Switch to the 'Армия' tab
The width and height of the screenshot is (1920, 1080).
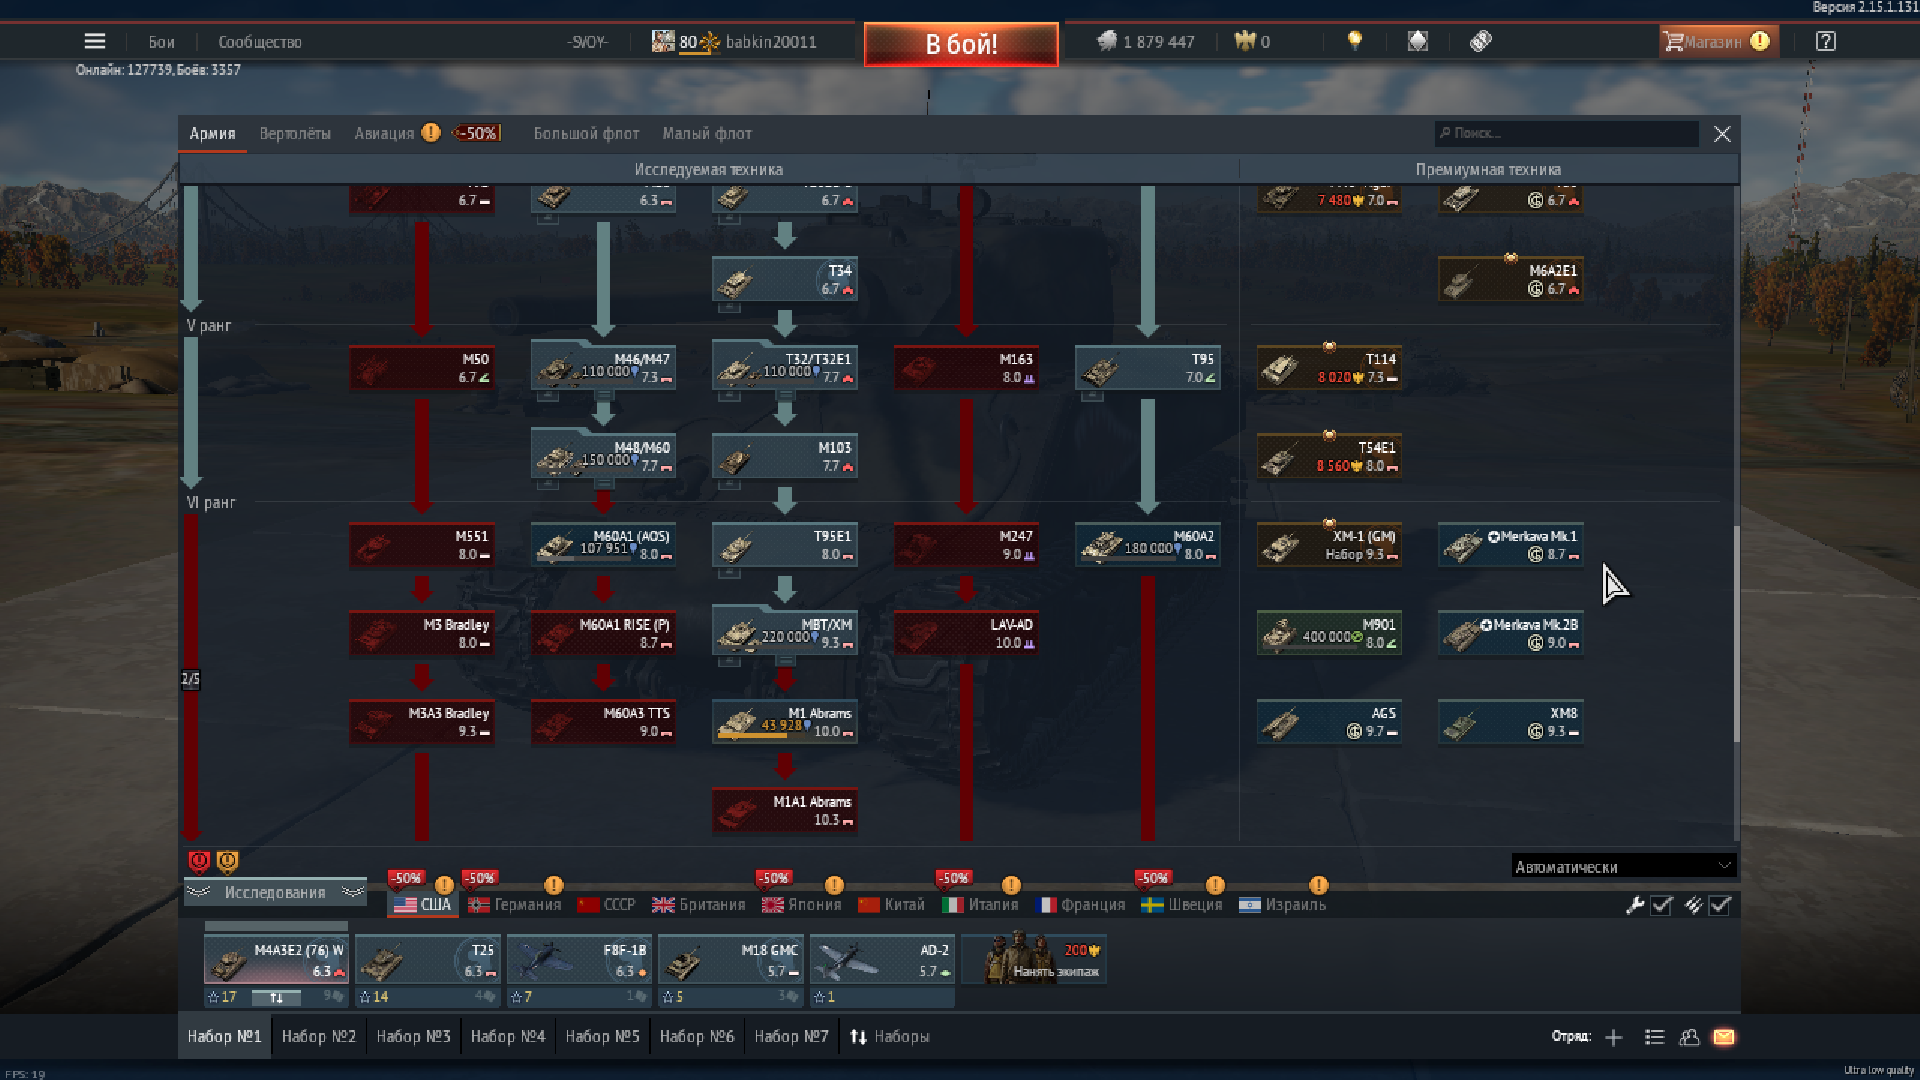click(x=212, y=133)
